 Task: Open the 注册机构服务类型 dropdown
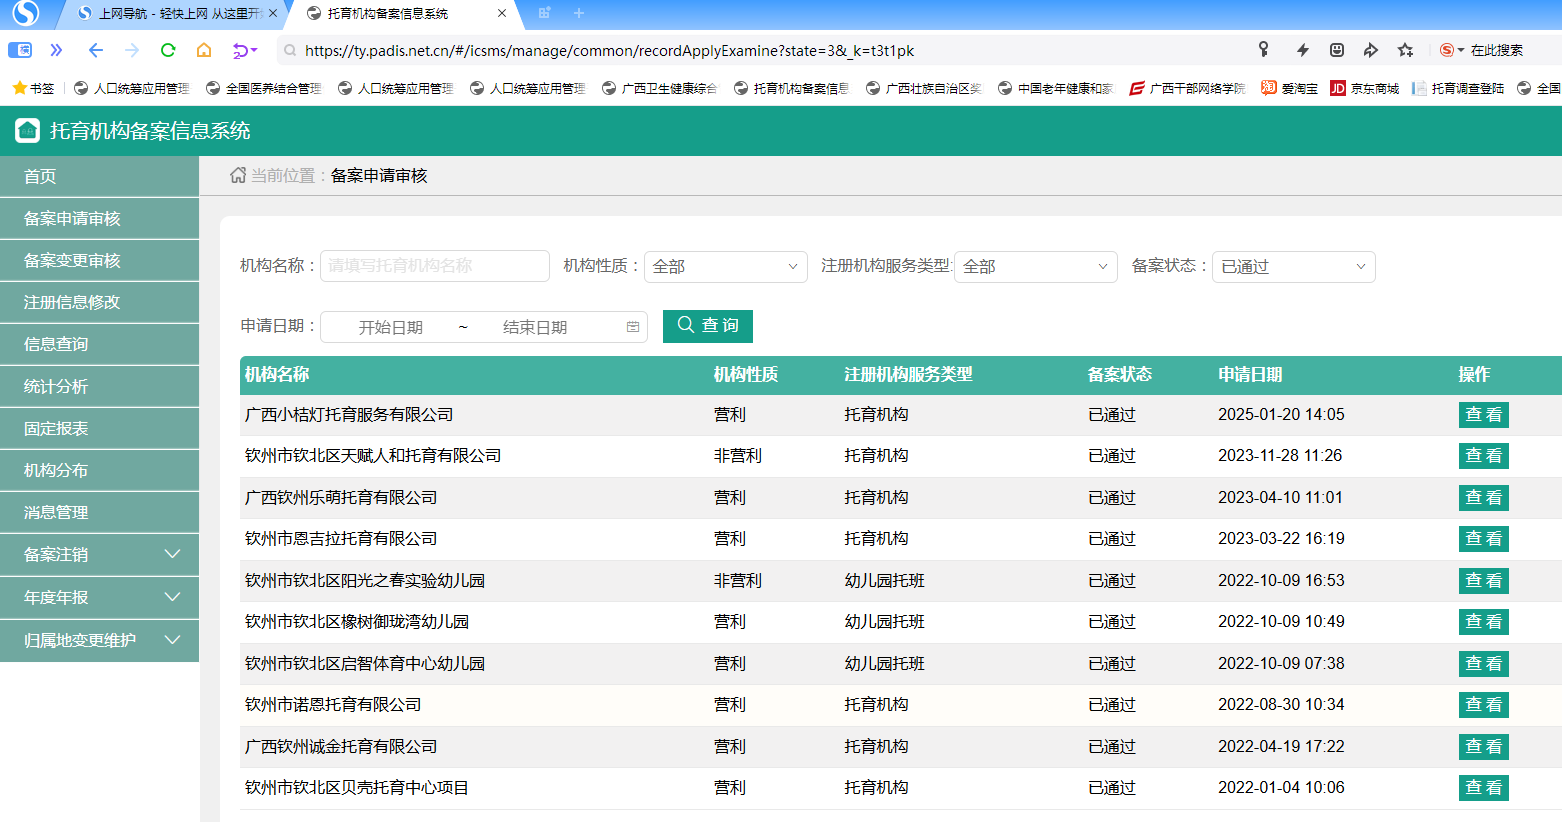(1035, 267)
